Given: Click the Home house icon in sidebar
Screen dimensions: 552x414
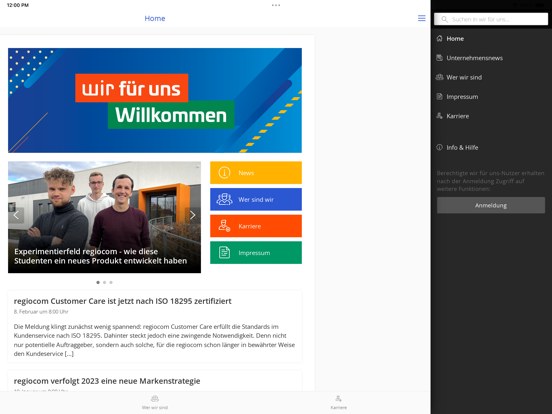Looking at the screenshot, I should coord(439,38).
